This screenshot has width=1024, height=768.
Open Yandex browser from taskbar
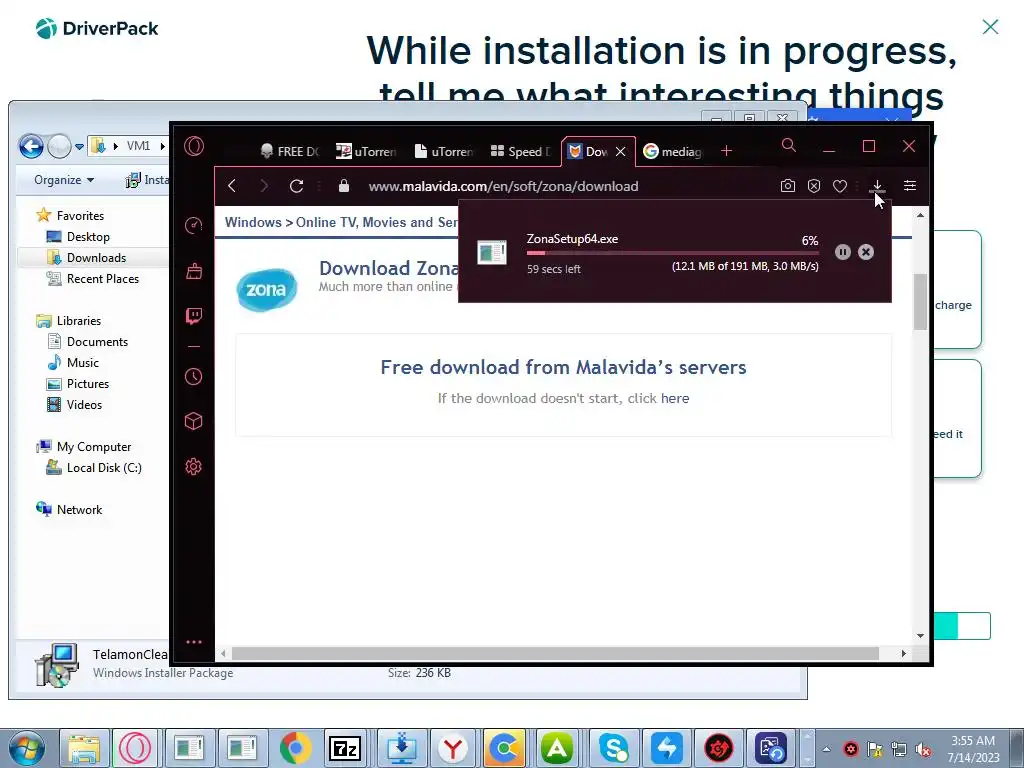coord(452,748)
